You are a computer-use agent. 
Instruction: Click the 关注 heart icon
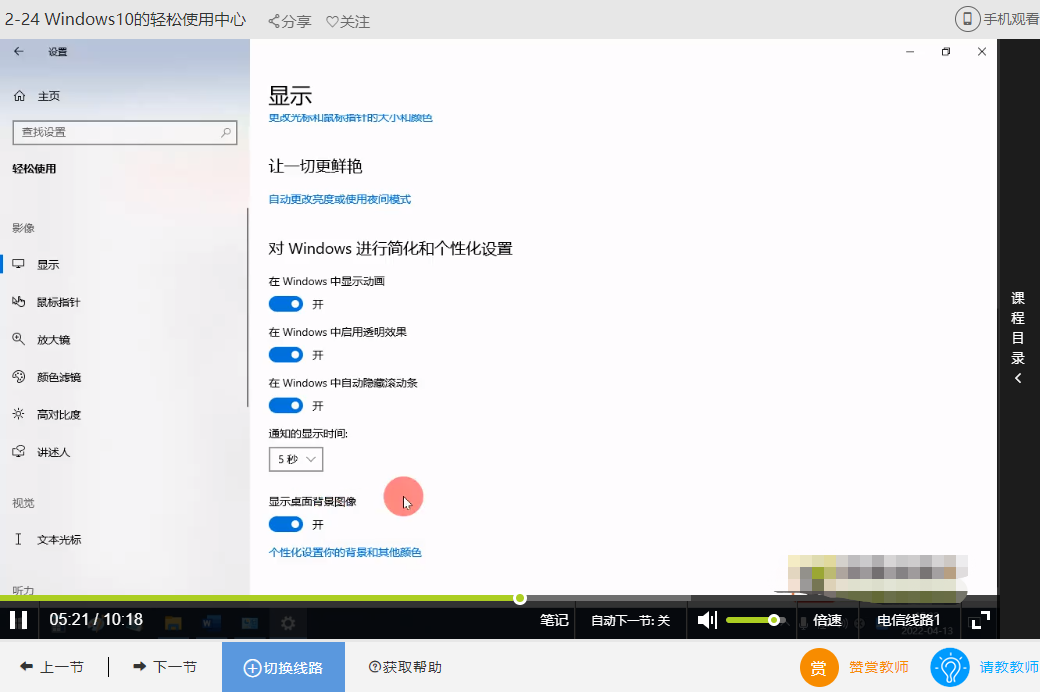click(332, 22)
